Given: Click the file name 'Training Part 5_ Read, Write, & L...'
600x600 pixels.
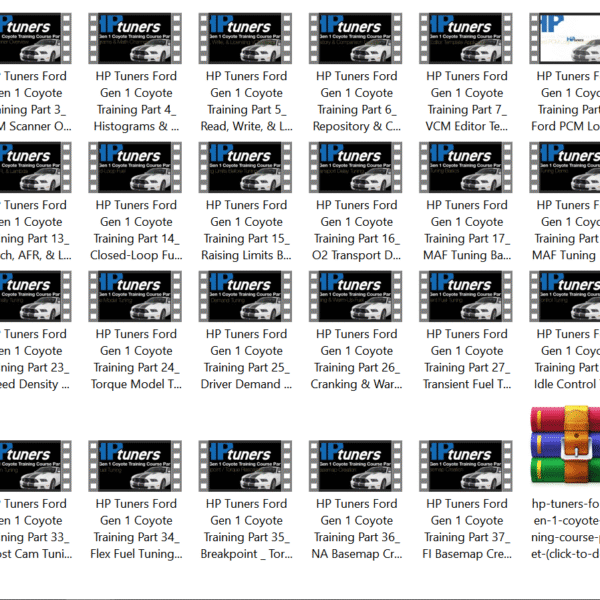Looking at the screenshot, I should (247, 118).
